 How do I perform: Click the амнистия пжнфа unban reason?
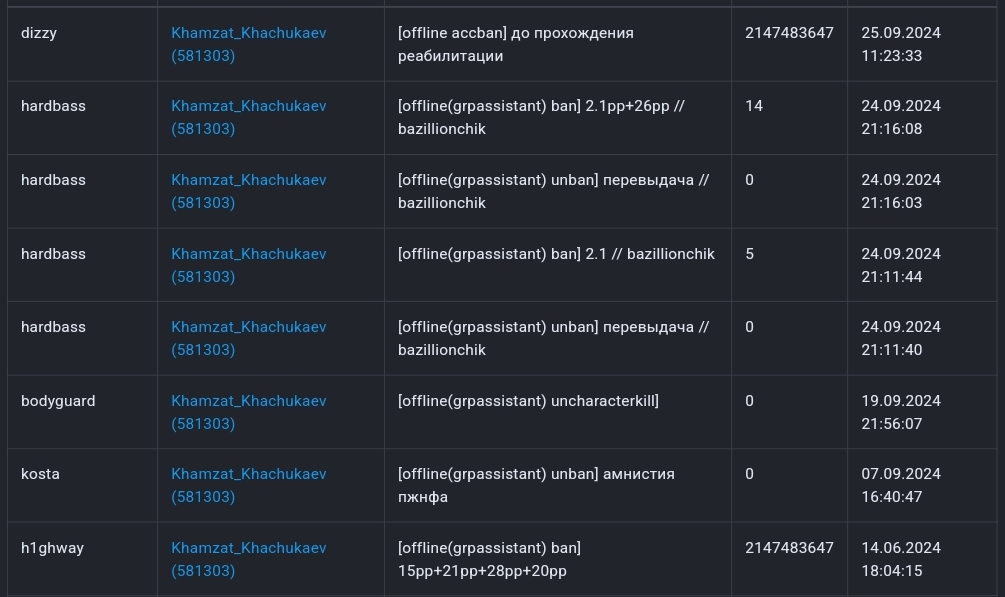point(535,485)
